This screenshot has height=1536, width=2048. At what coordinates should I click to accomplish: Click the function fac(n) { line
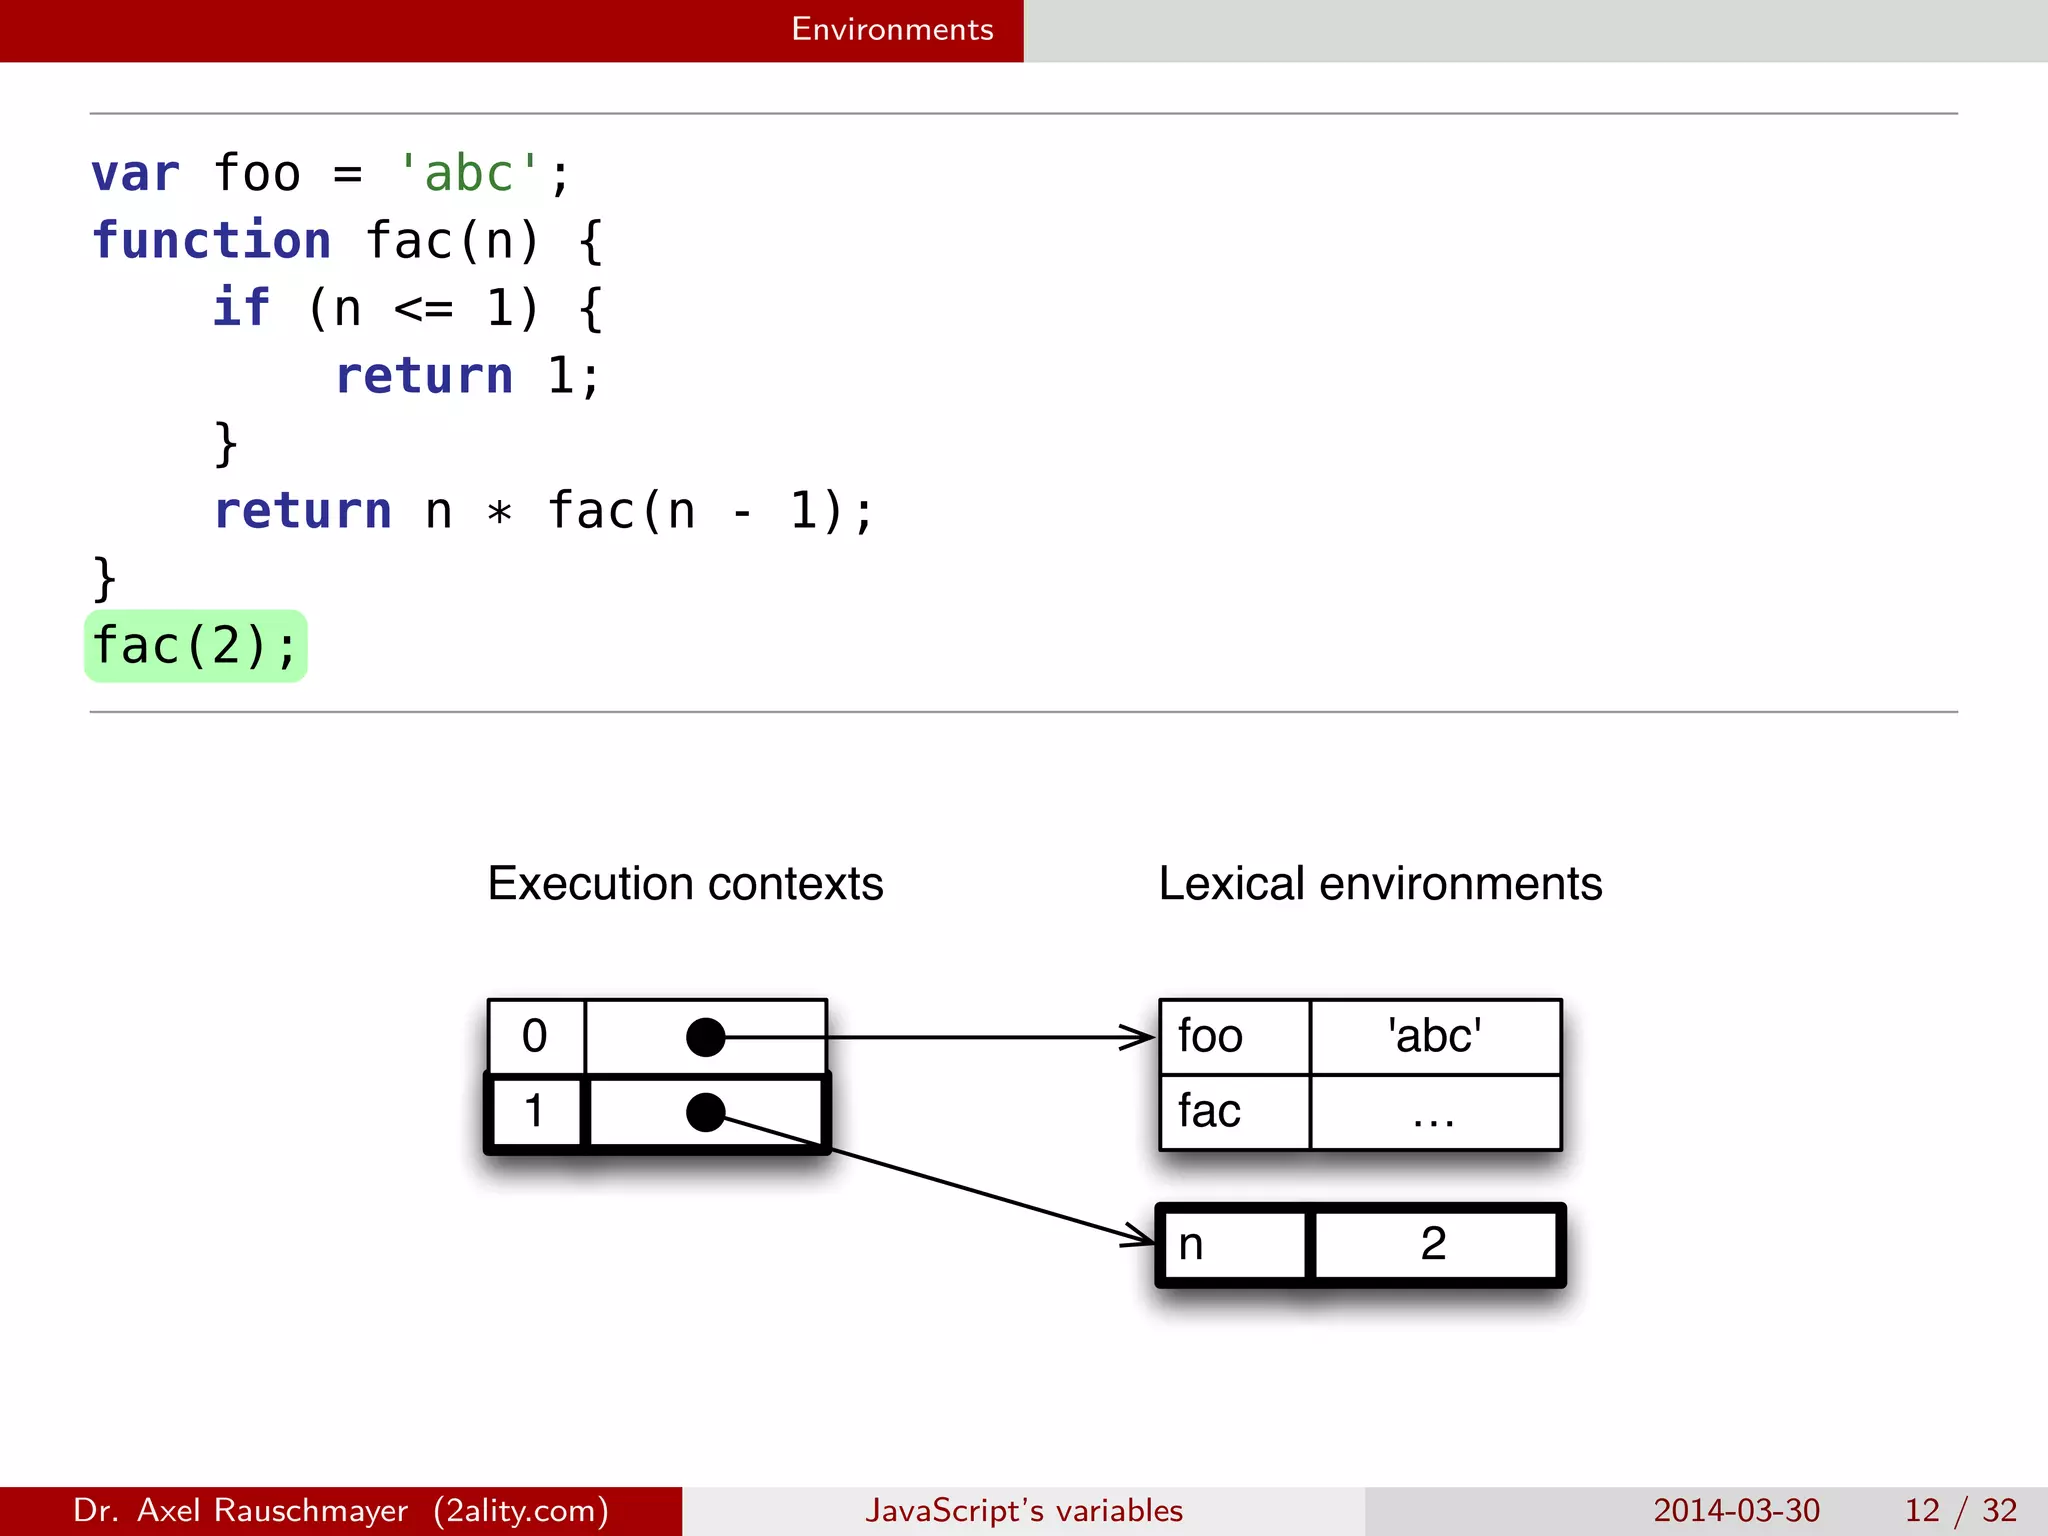(x=347, y=241)
